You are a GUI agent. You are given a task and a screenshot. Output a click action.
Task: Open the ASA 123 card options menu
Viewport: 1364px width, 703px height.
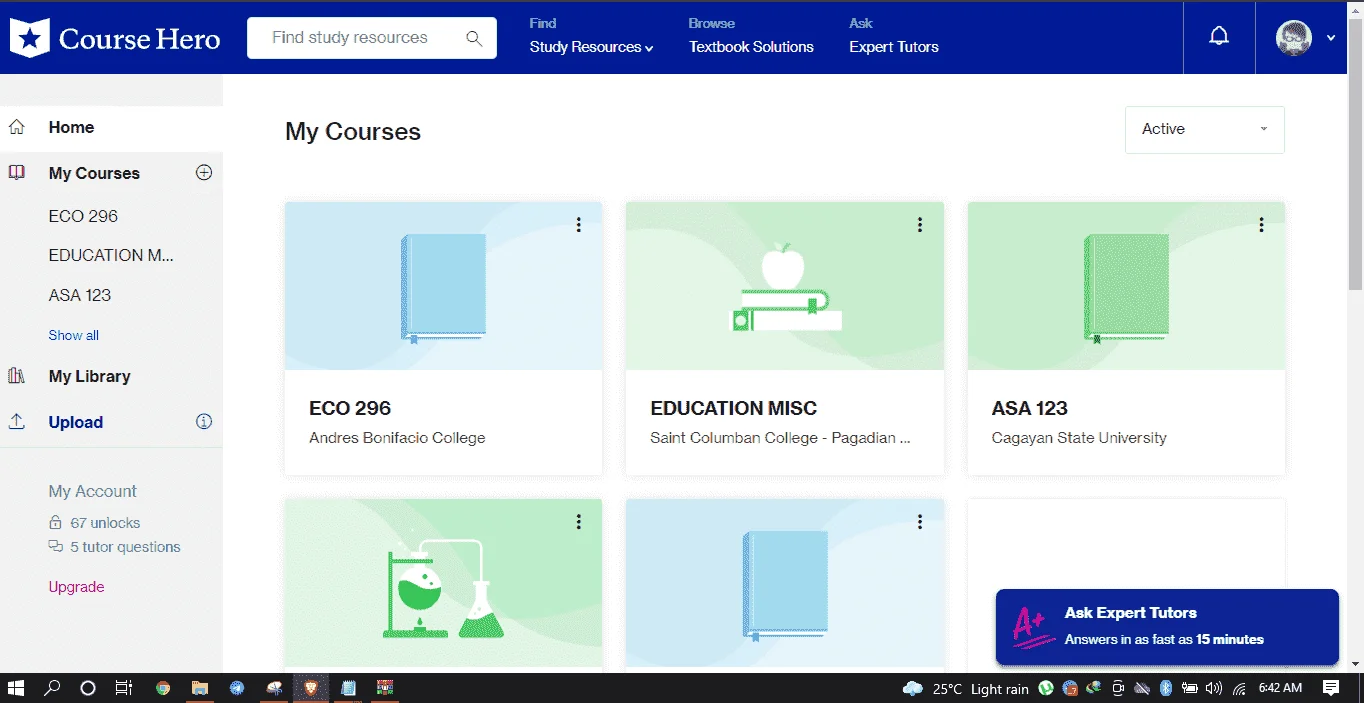(x=1261, y=225)
